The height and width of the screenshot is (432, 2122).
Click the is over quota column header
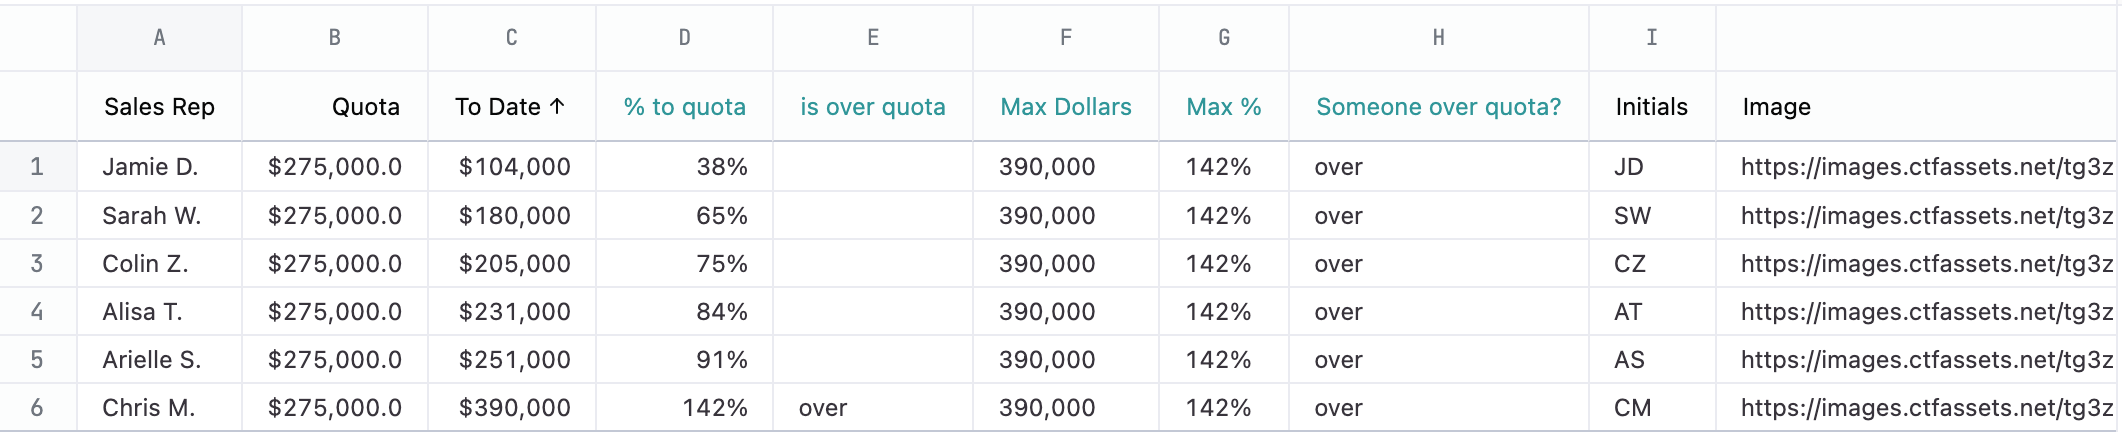click(872, 107)
